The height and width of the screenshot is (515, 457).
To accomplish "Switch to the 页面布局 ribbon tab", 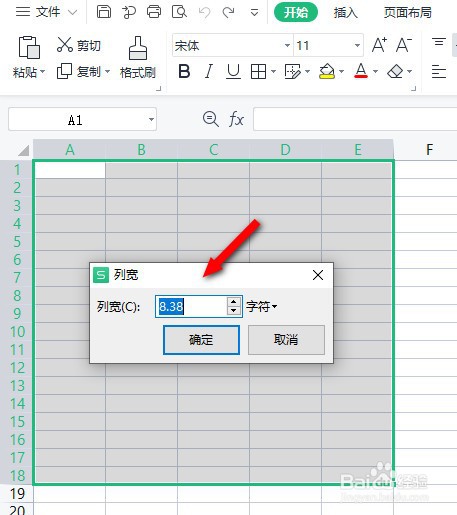I will [407, 13].
